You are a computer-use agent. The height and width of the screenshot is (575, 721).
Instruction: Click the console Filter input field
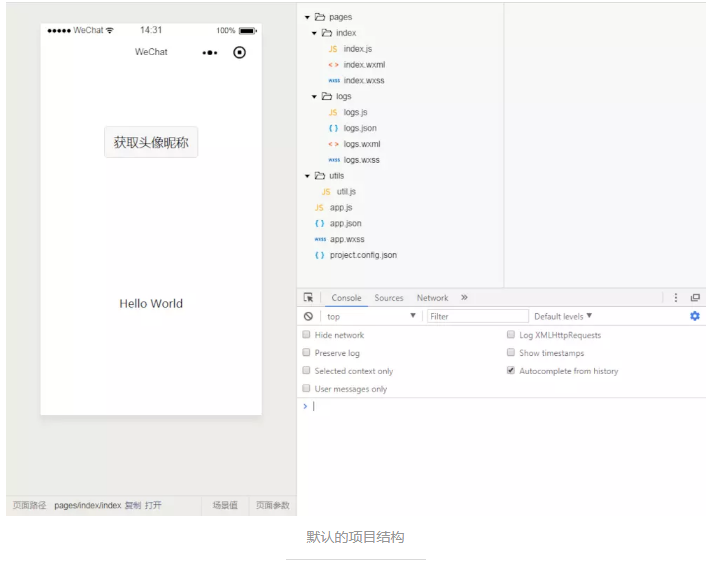[x=477, y=316]
